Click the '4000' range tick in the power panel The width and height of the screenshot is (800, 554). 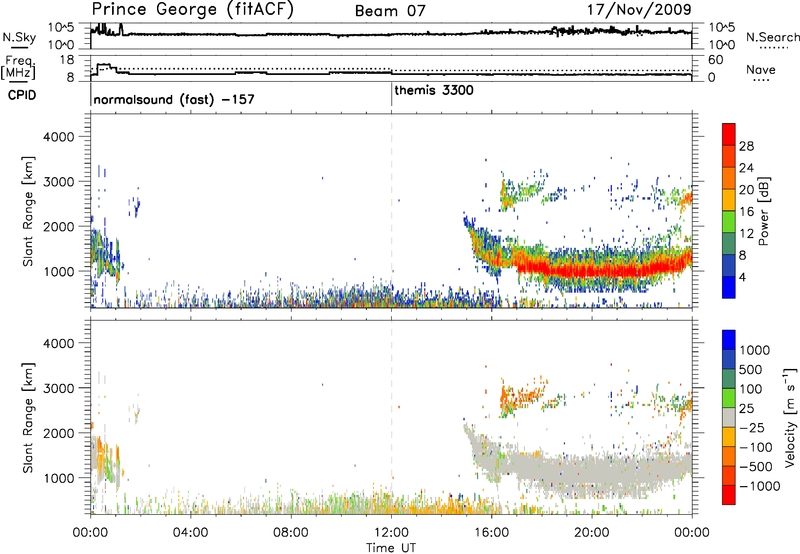59,137
